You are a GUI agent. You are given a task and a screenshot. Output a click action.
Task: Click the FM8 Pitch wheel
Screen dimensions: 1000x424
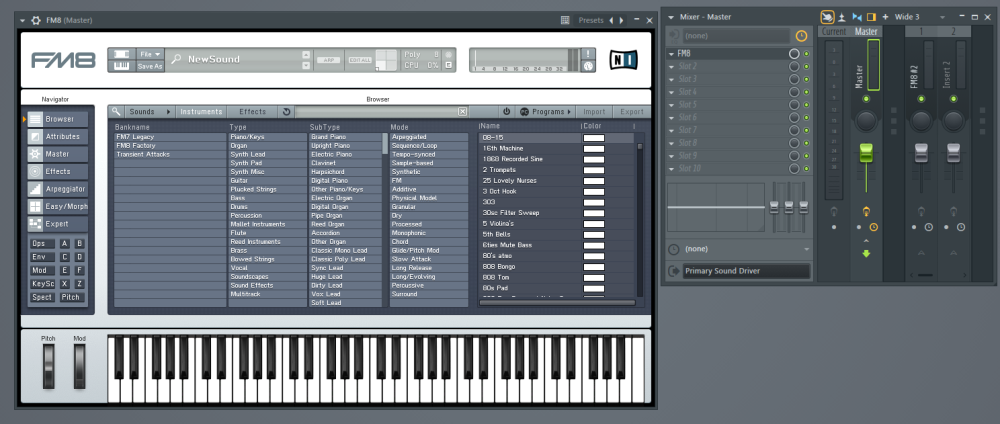tap(49, 367)
